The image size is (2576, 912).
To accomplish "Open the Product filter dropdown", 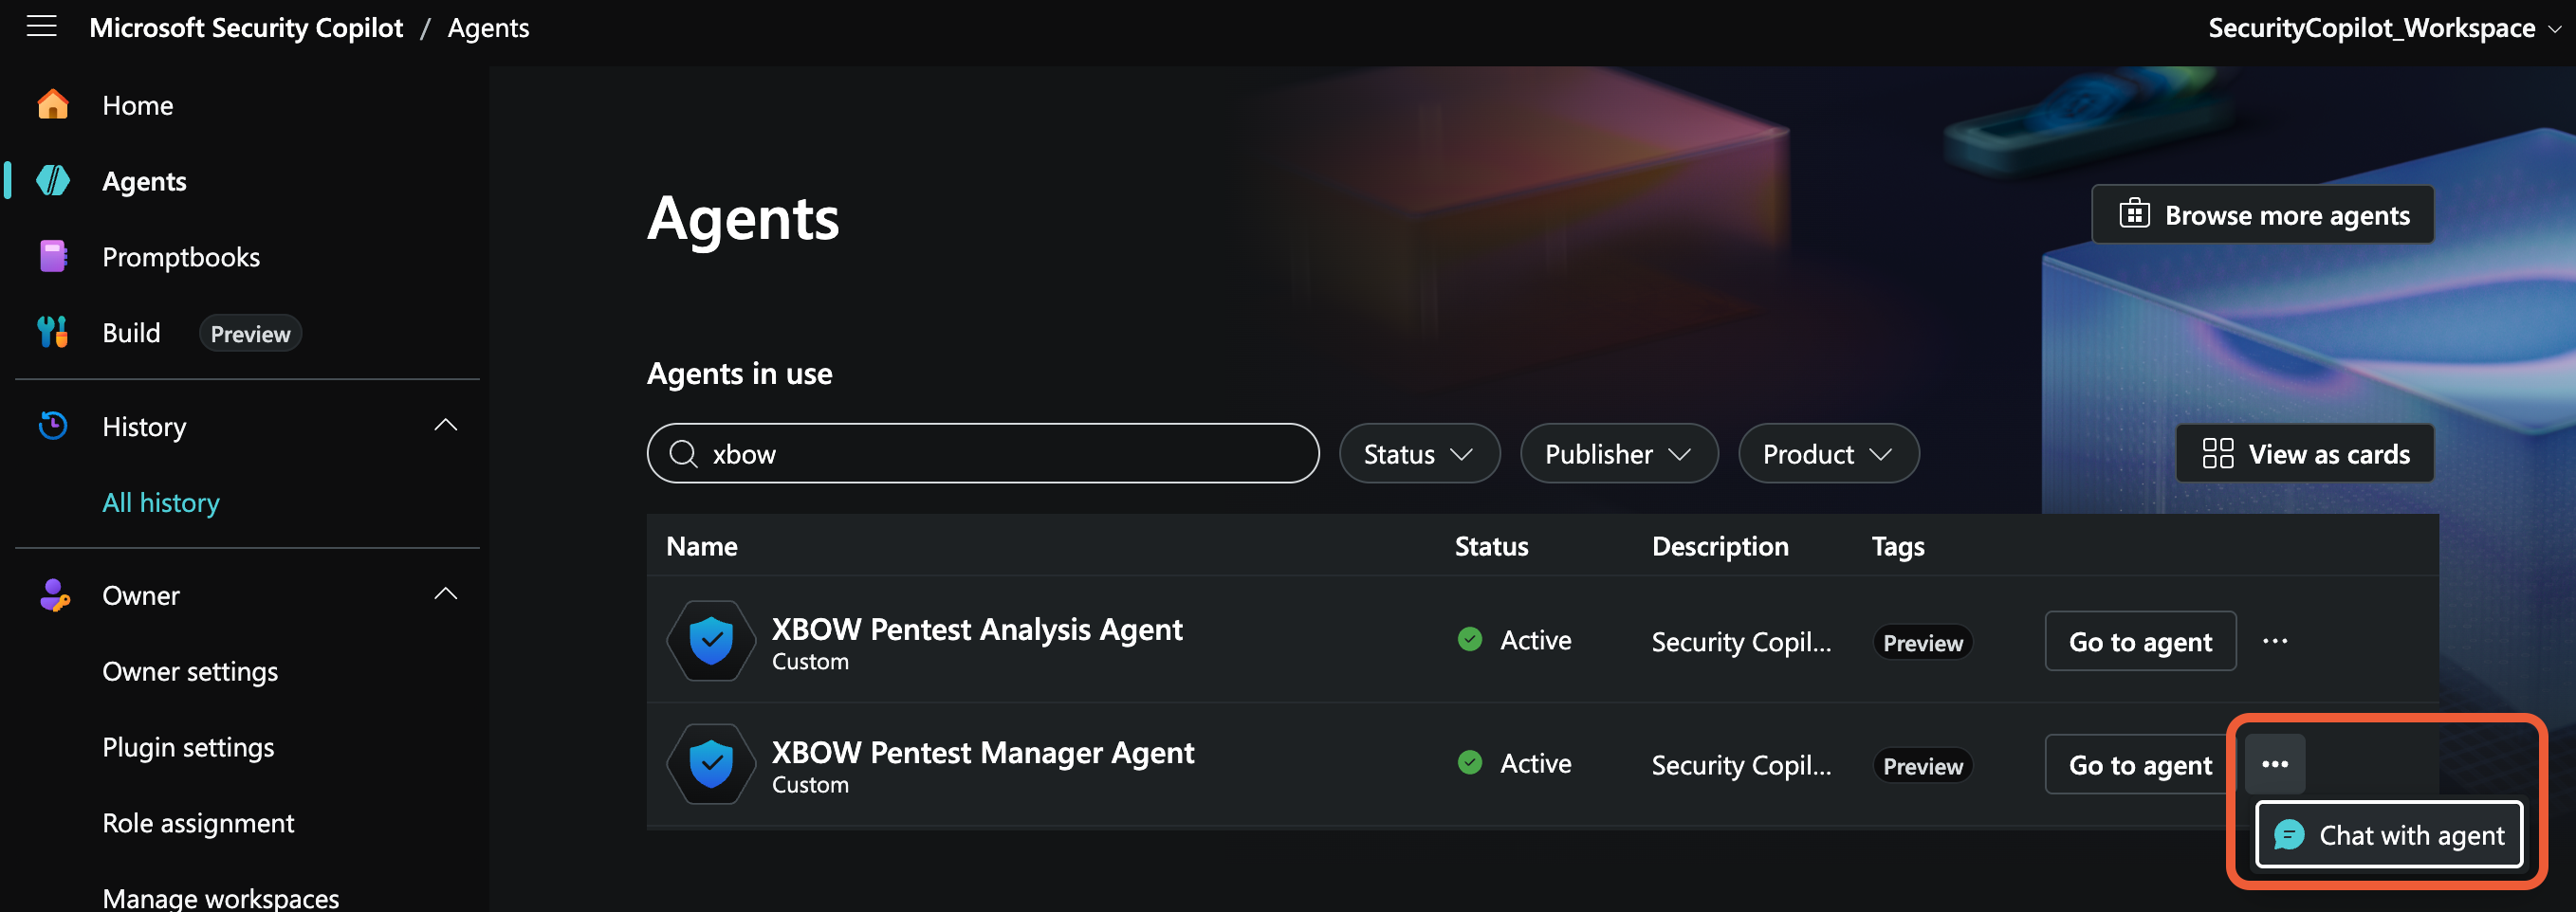I will [x=1828, y=453].
